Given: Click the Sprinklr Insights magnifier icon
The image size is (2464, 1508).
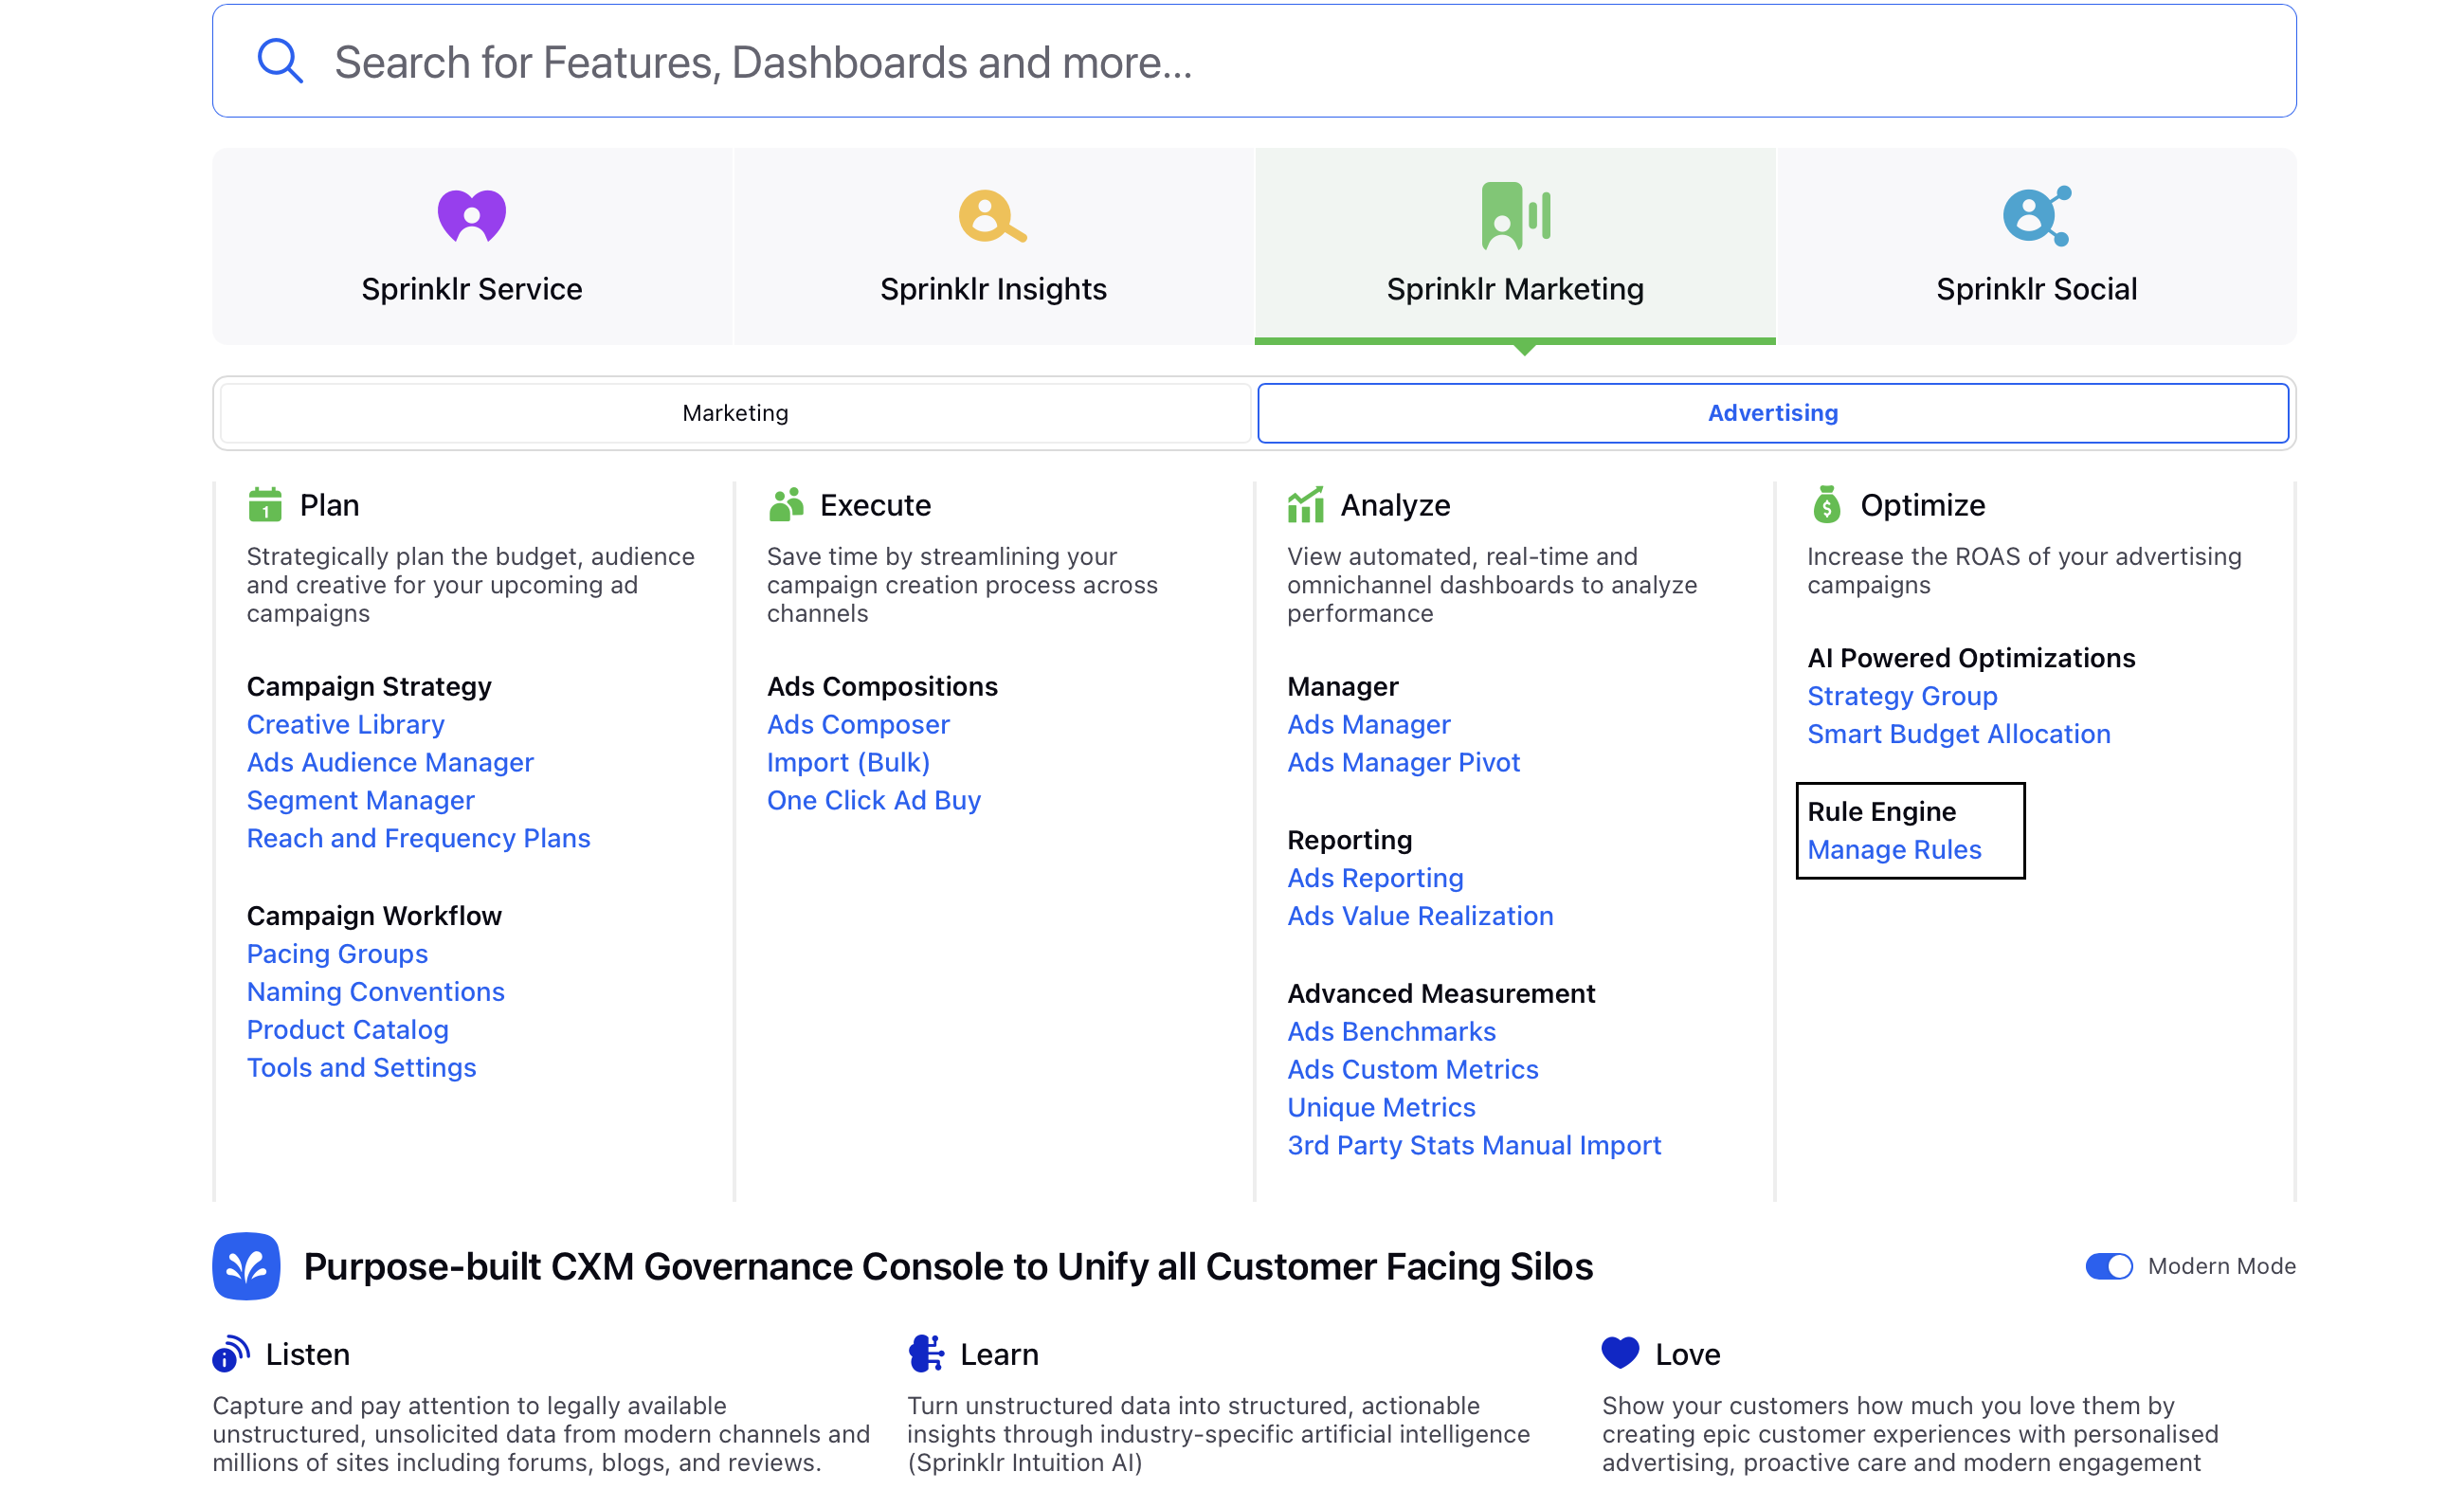Looking at the screenshot, I should pyautogui.click(x=992, y=216).
